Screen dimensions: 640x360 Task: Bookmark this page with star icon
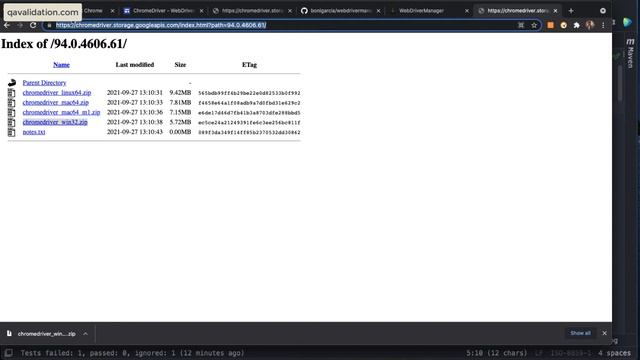pos(534,25)
